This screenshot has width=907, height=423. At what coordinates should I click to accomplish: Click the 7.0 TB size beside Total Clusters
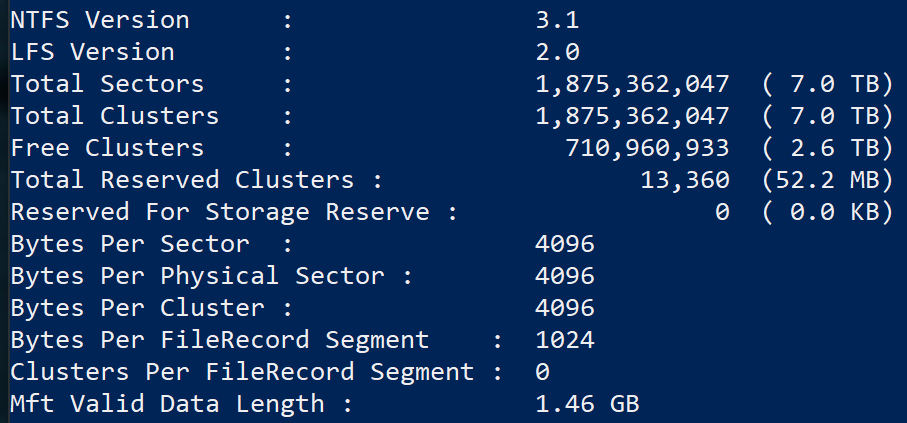[827, 115]
